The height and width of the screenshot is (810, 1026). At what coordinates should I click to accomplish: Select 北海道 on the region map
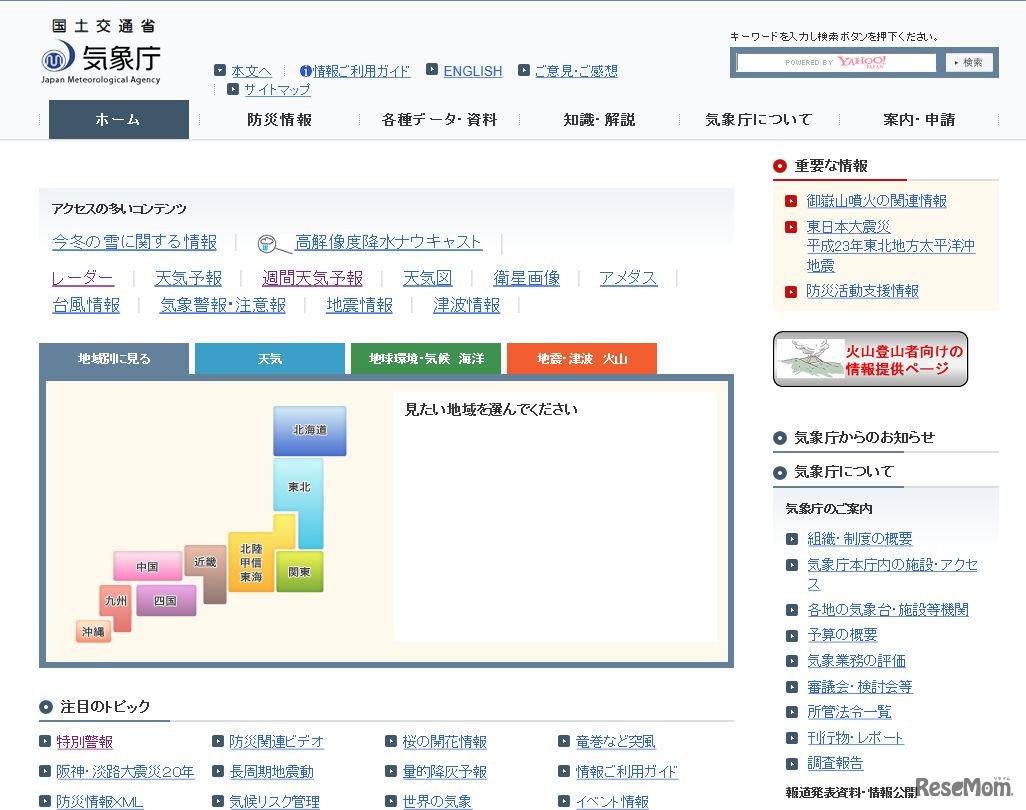[309, 430]
